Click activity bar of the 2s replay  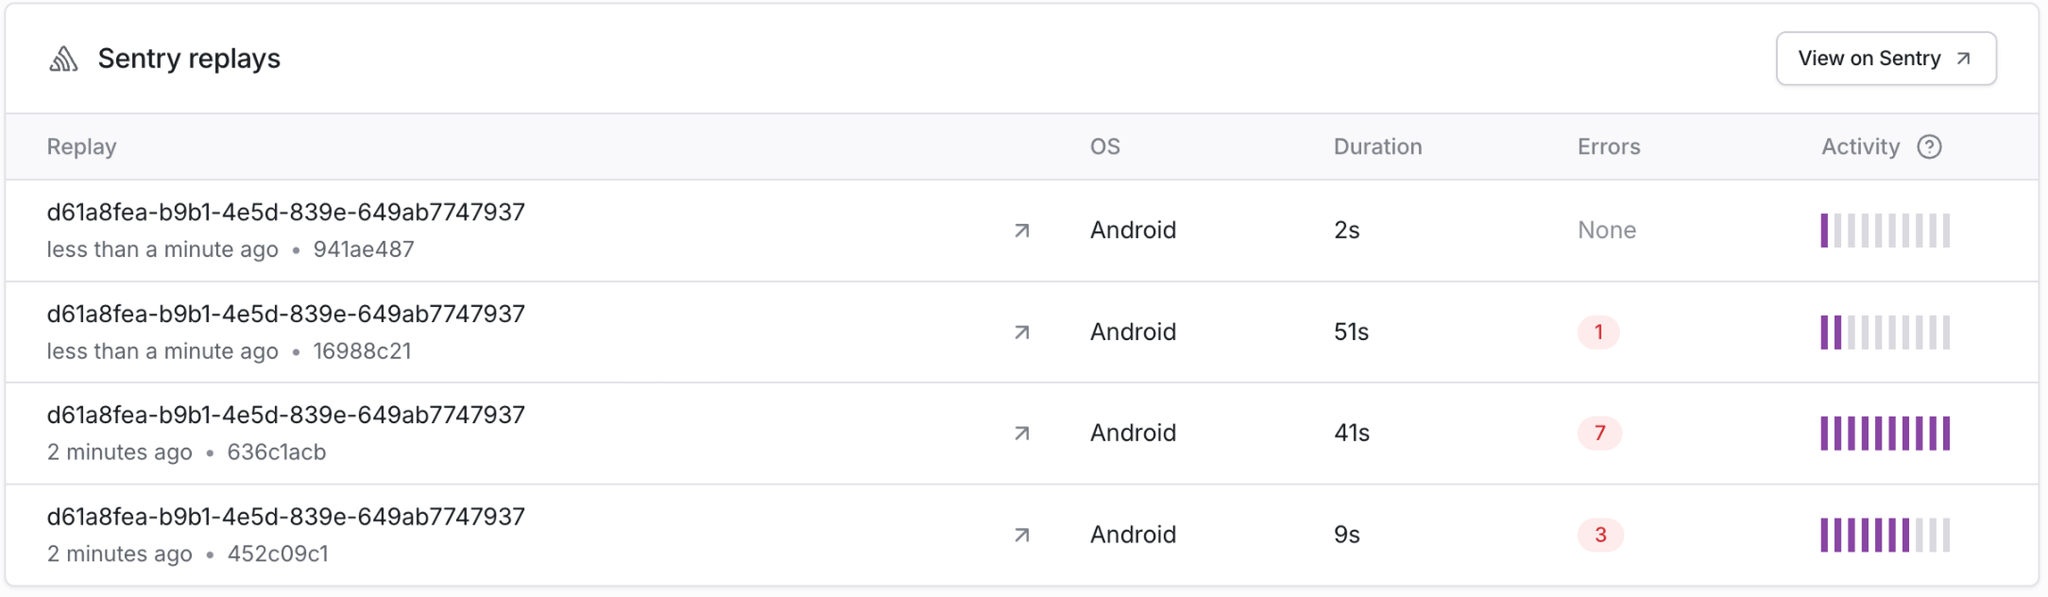[x=1885, y=231]
